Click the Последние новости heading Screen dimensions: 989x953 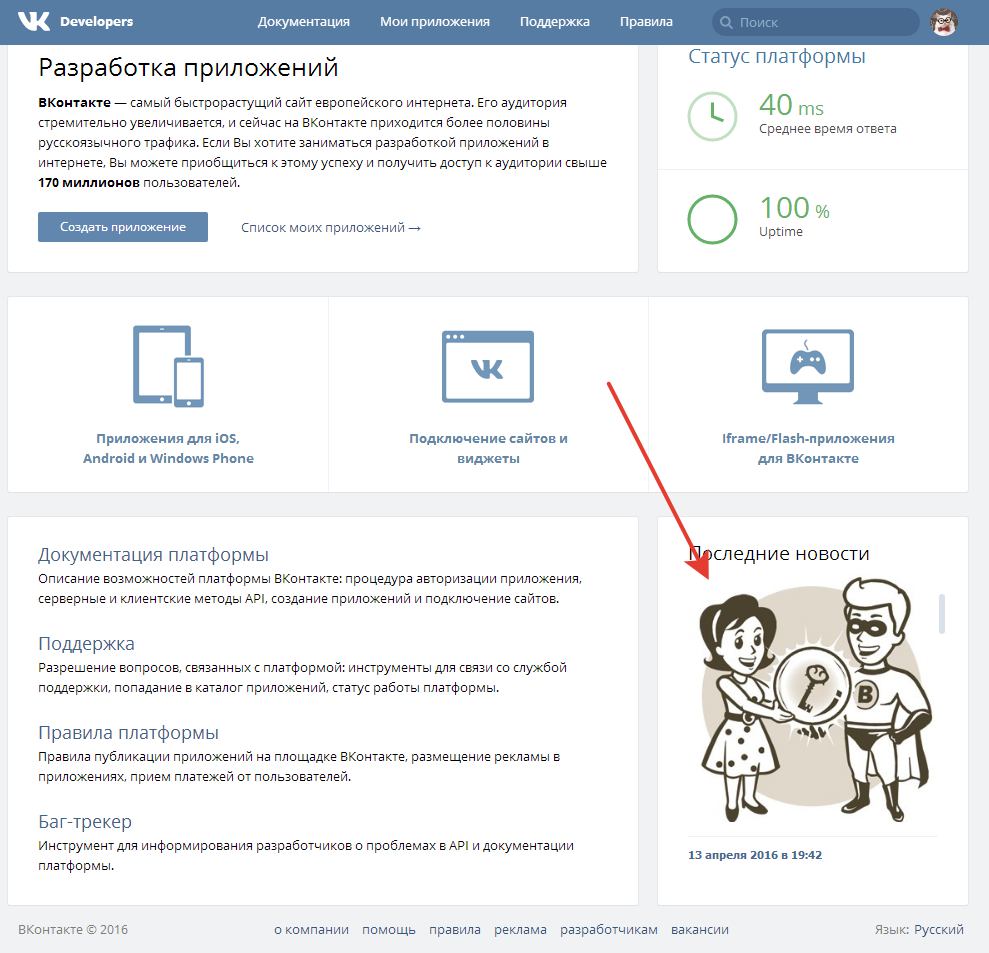(779, 553)
